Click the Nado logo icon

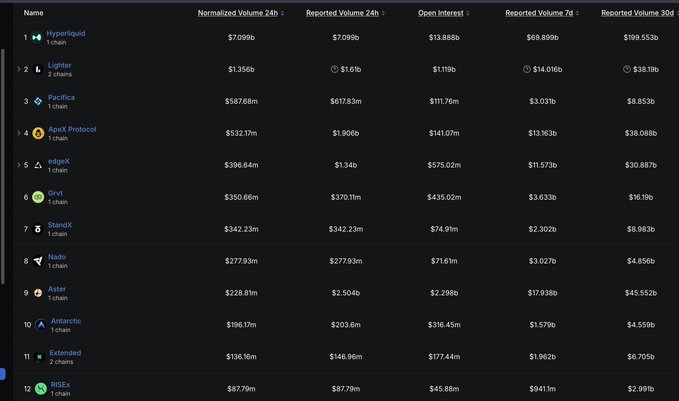coord(38,261)
